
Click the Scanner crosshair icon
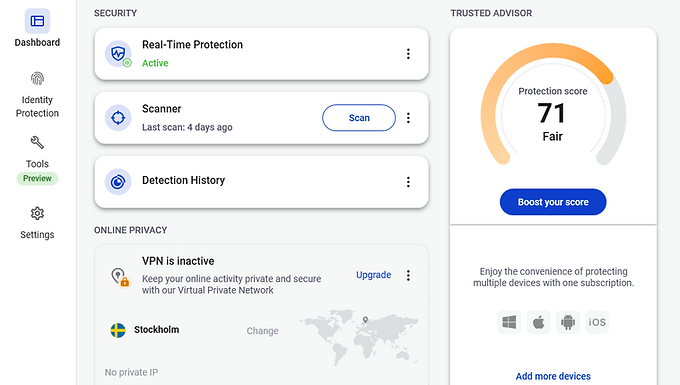click(118, 117)
